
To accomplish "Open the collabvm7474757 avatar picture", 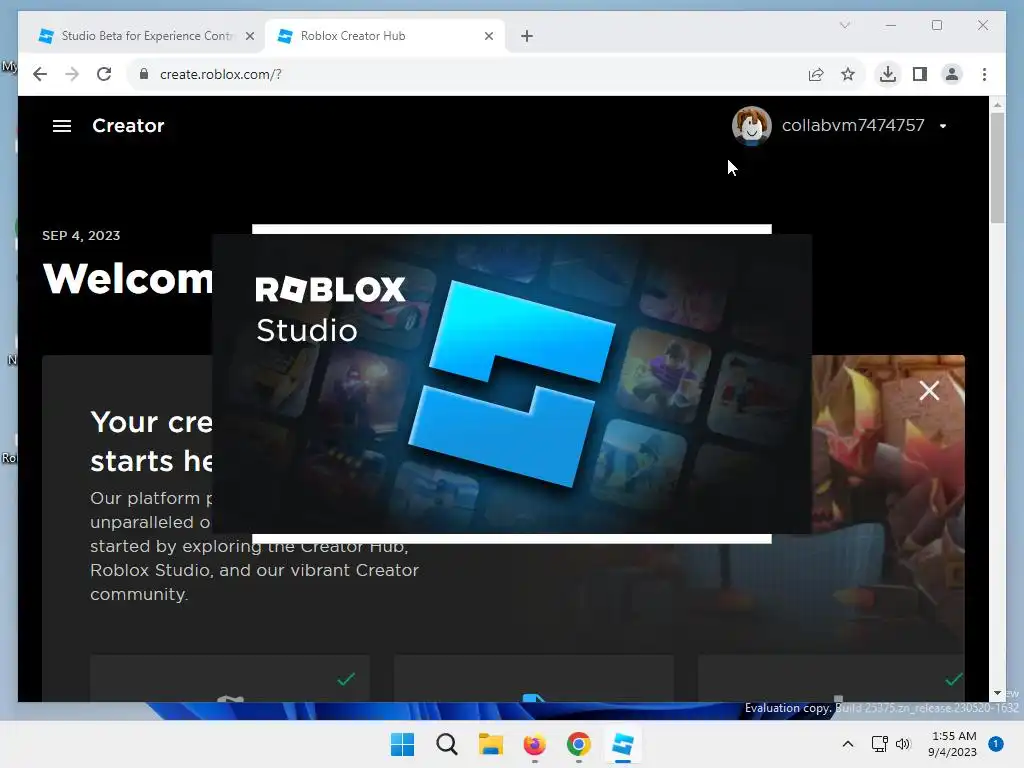I will tap(751, 125).
